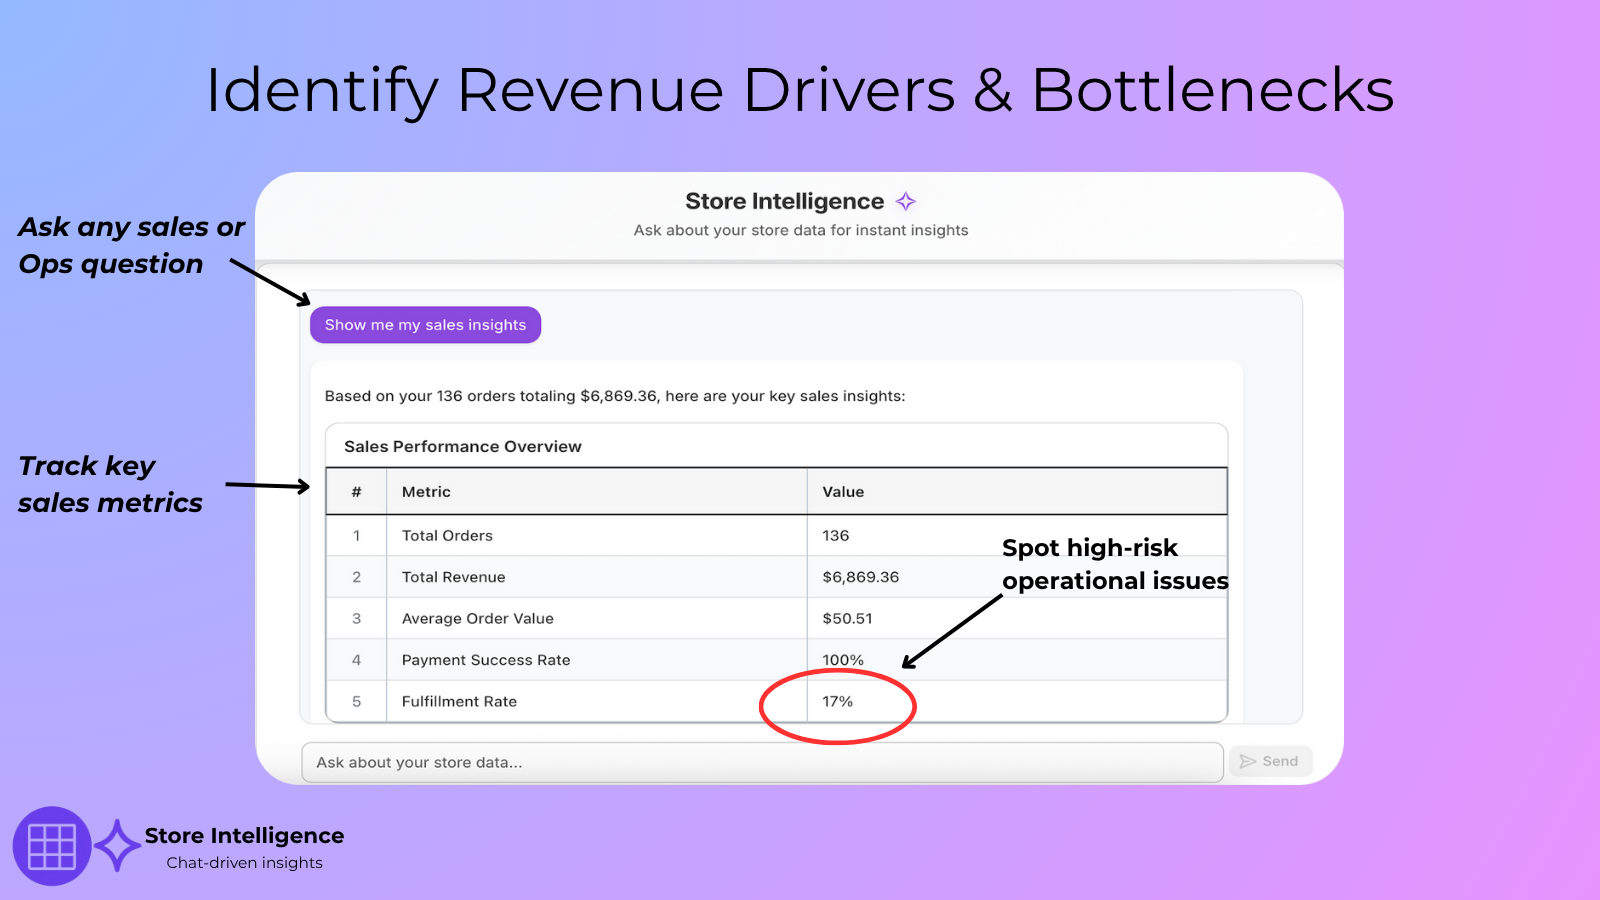The height and width of the screenshot is (900, 1600).
Task: Click the 'Show me my sales insights' prompt button
Action: (x=425, y=325)
